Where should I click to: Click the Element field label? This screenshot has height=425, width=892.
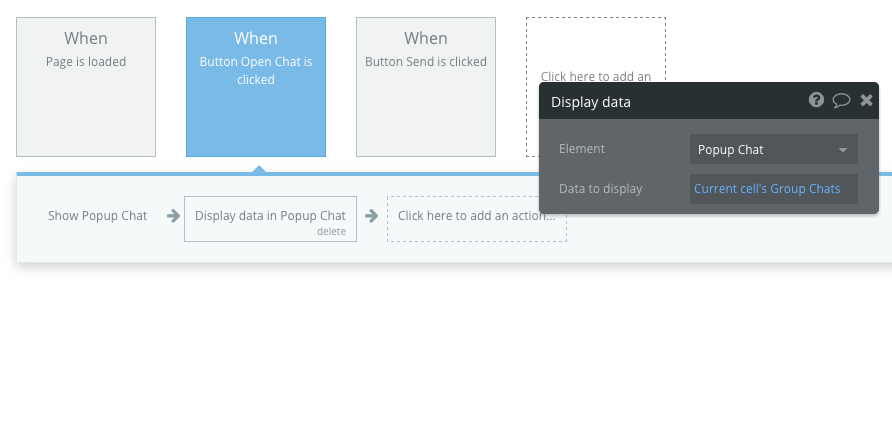(582, 149)
